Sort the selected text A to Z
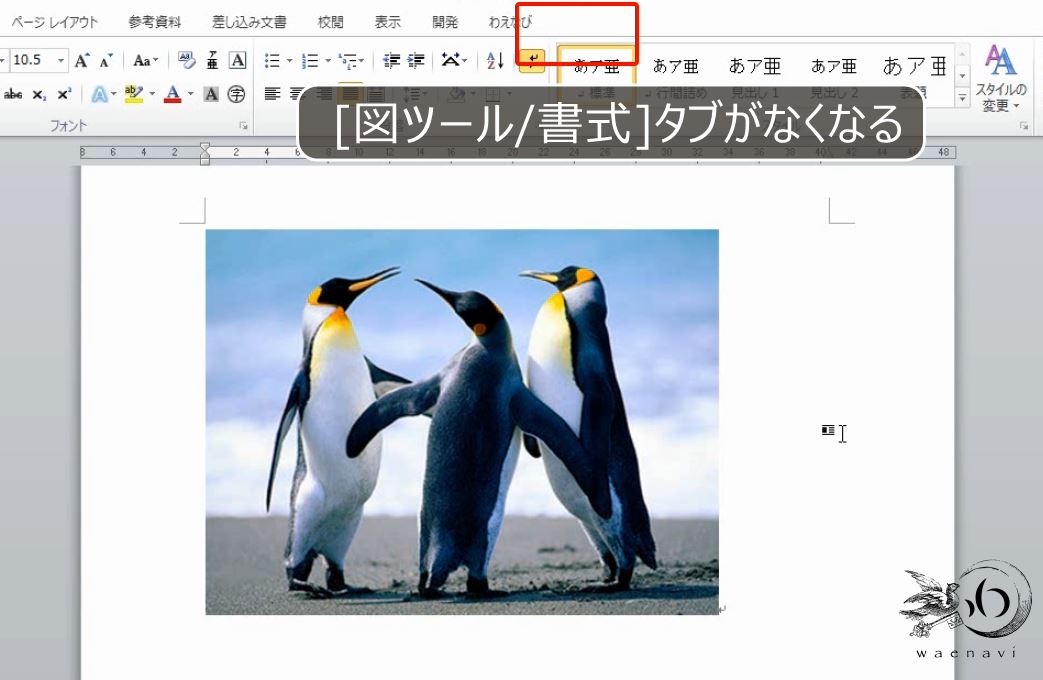1043x680 pixels. click(x=495, y=61)
